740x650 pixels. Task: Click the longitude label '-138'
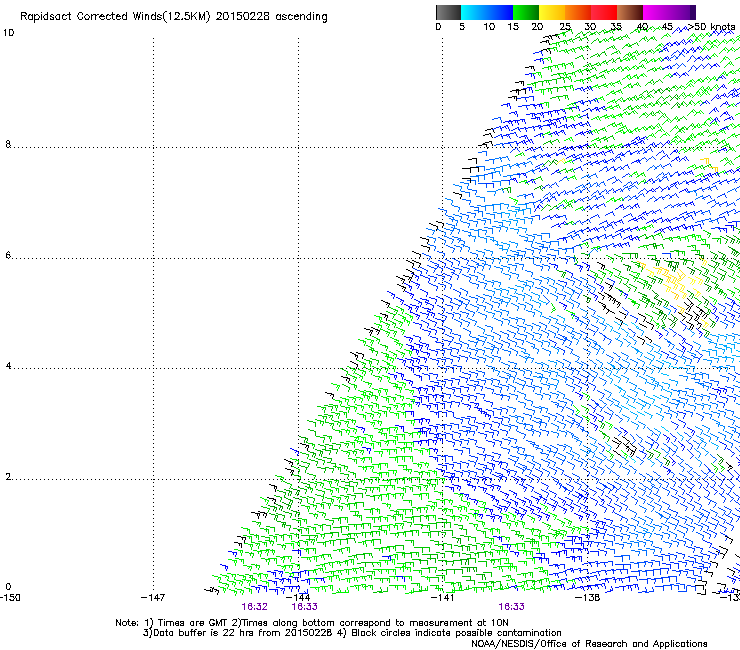(x=587, y=598)
